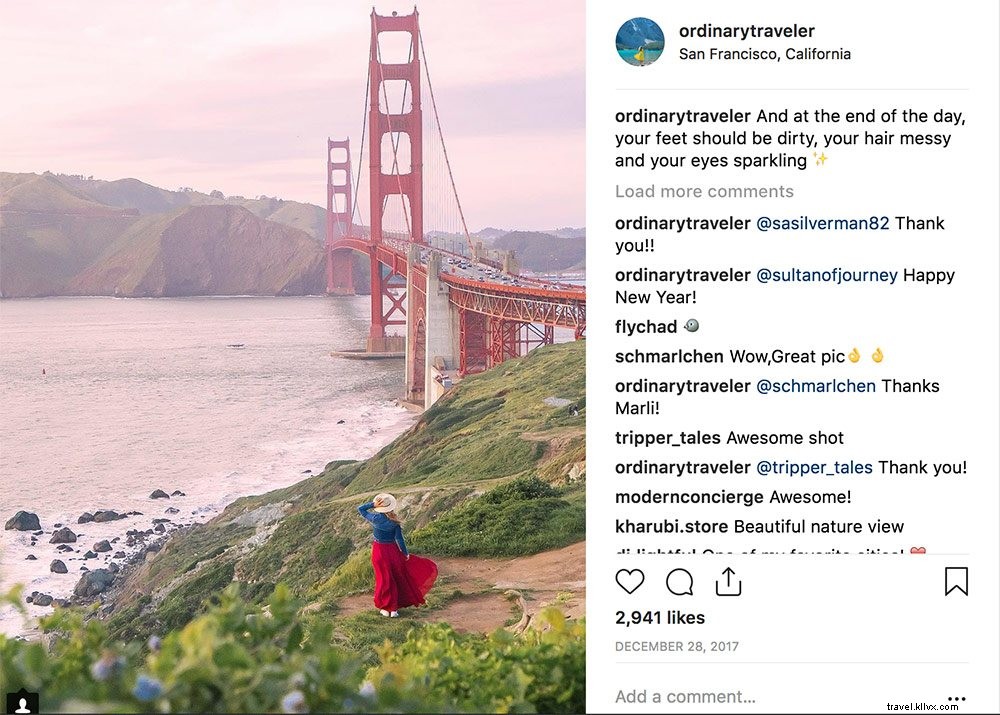Click the heart outline icon below the photo
The width and height of the screenshot is (1000, 715).
[631, 581]
